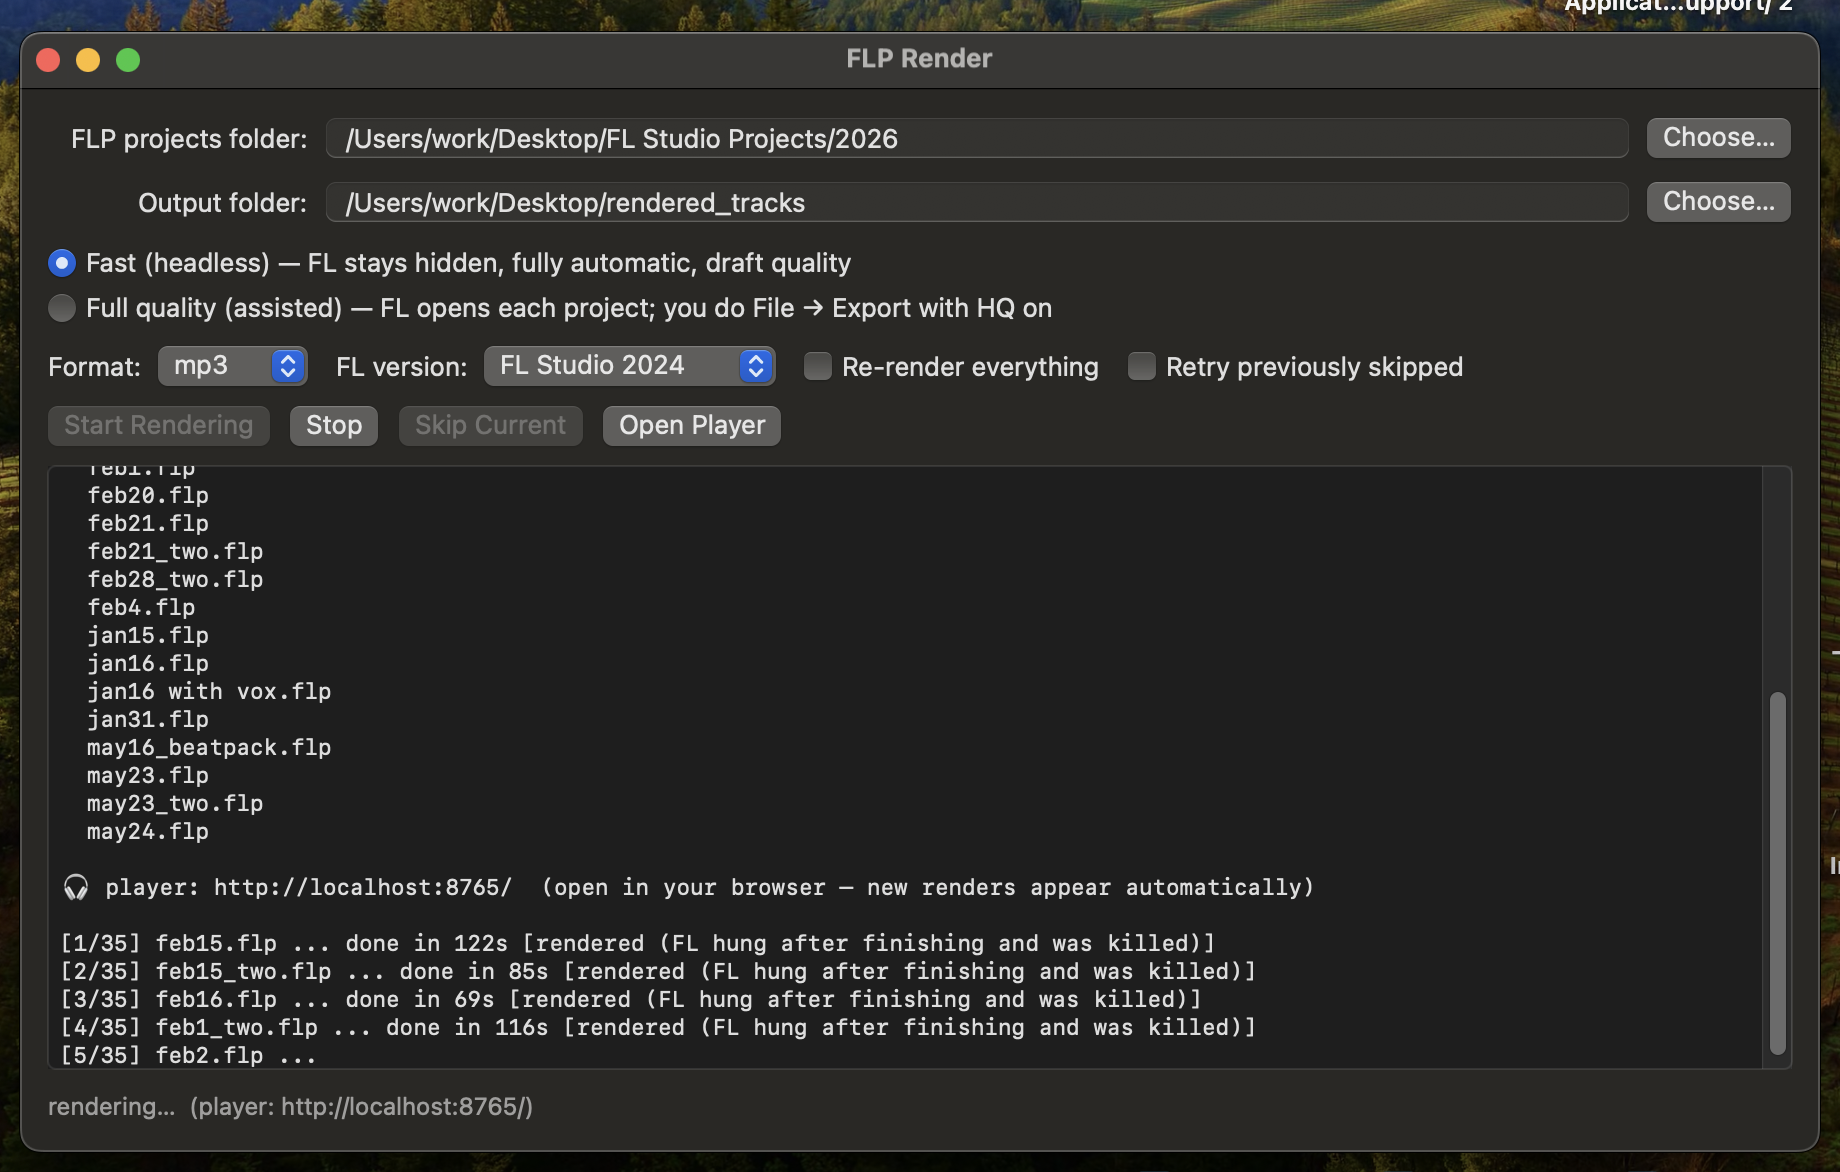The image size is (1840, 1172).
Task: Choose the FLP projects folder
Action: coord(1718,138)
